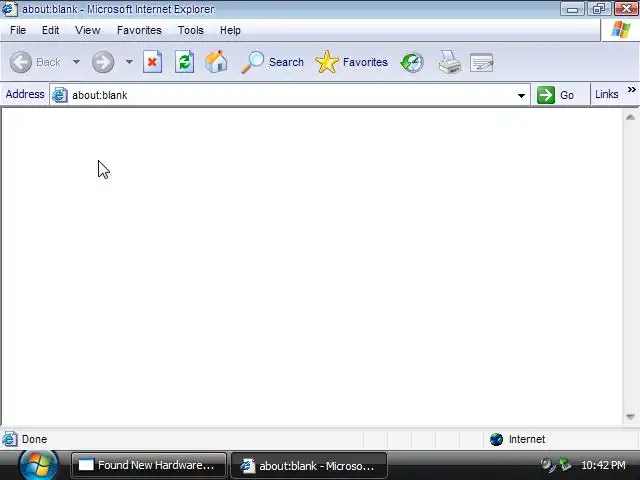Click Search toolbar text label
The width and height of the screenshot is (640, 480).
(286, 62)
